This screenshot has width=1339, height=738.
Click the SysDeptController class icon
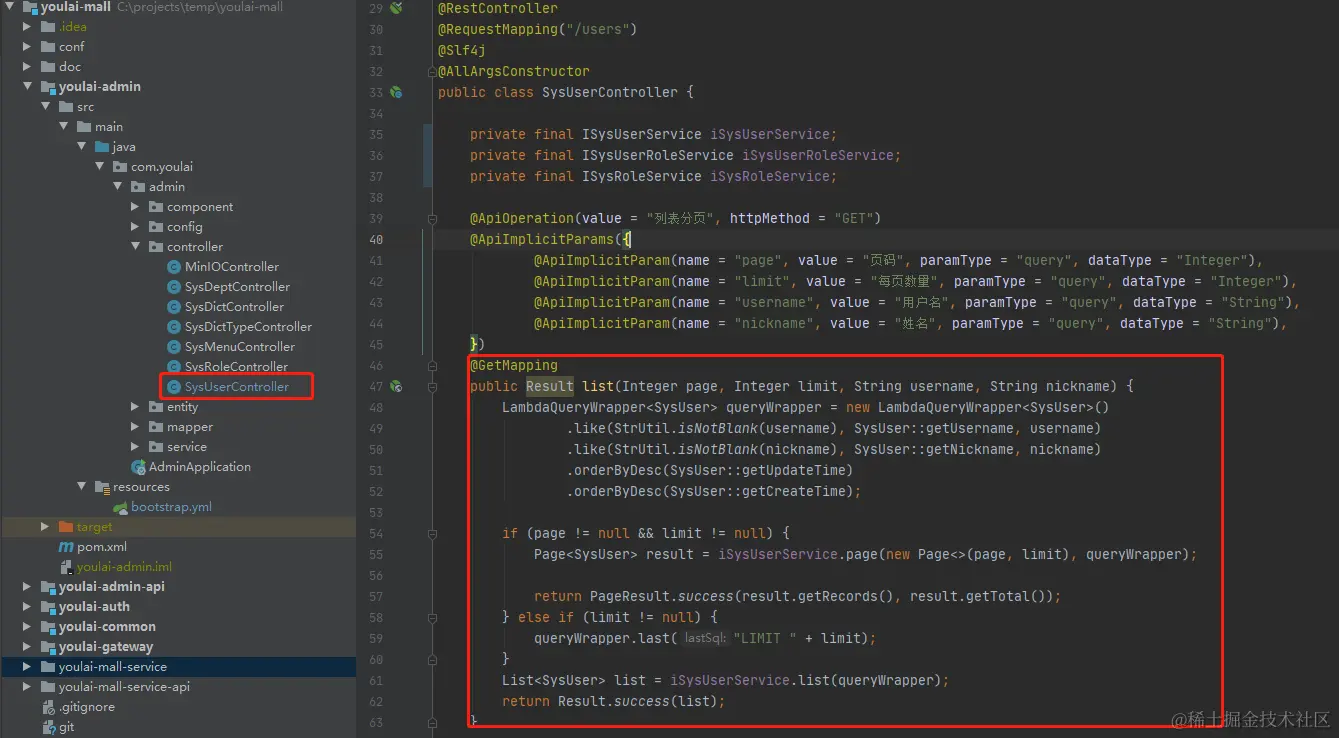click(x=174, y=287)
